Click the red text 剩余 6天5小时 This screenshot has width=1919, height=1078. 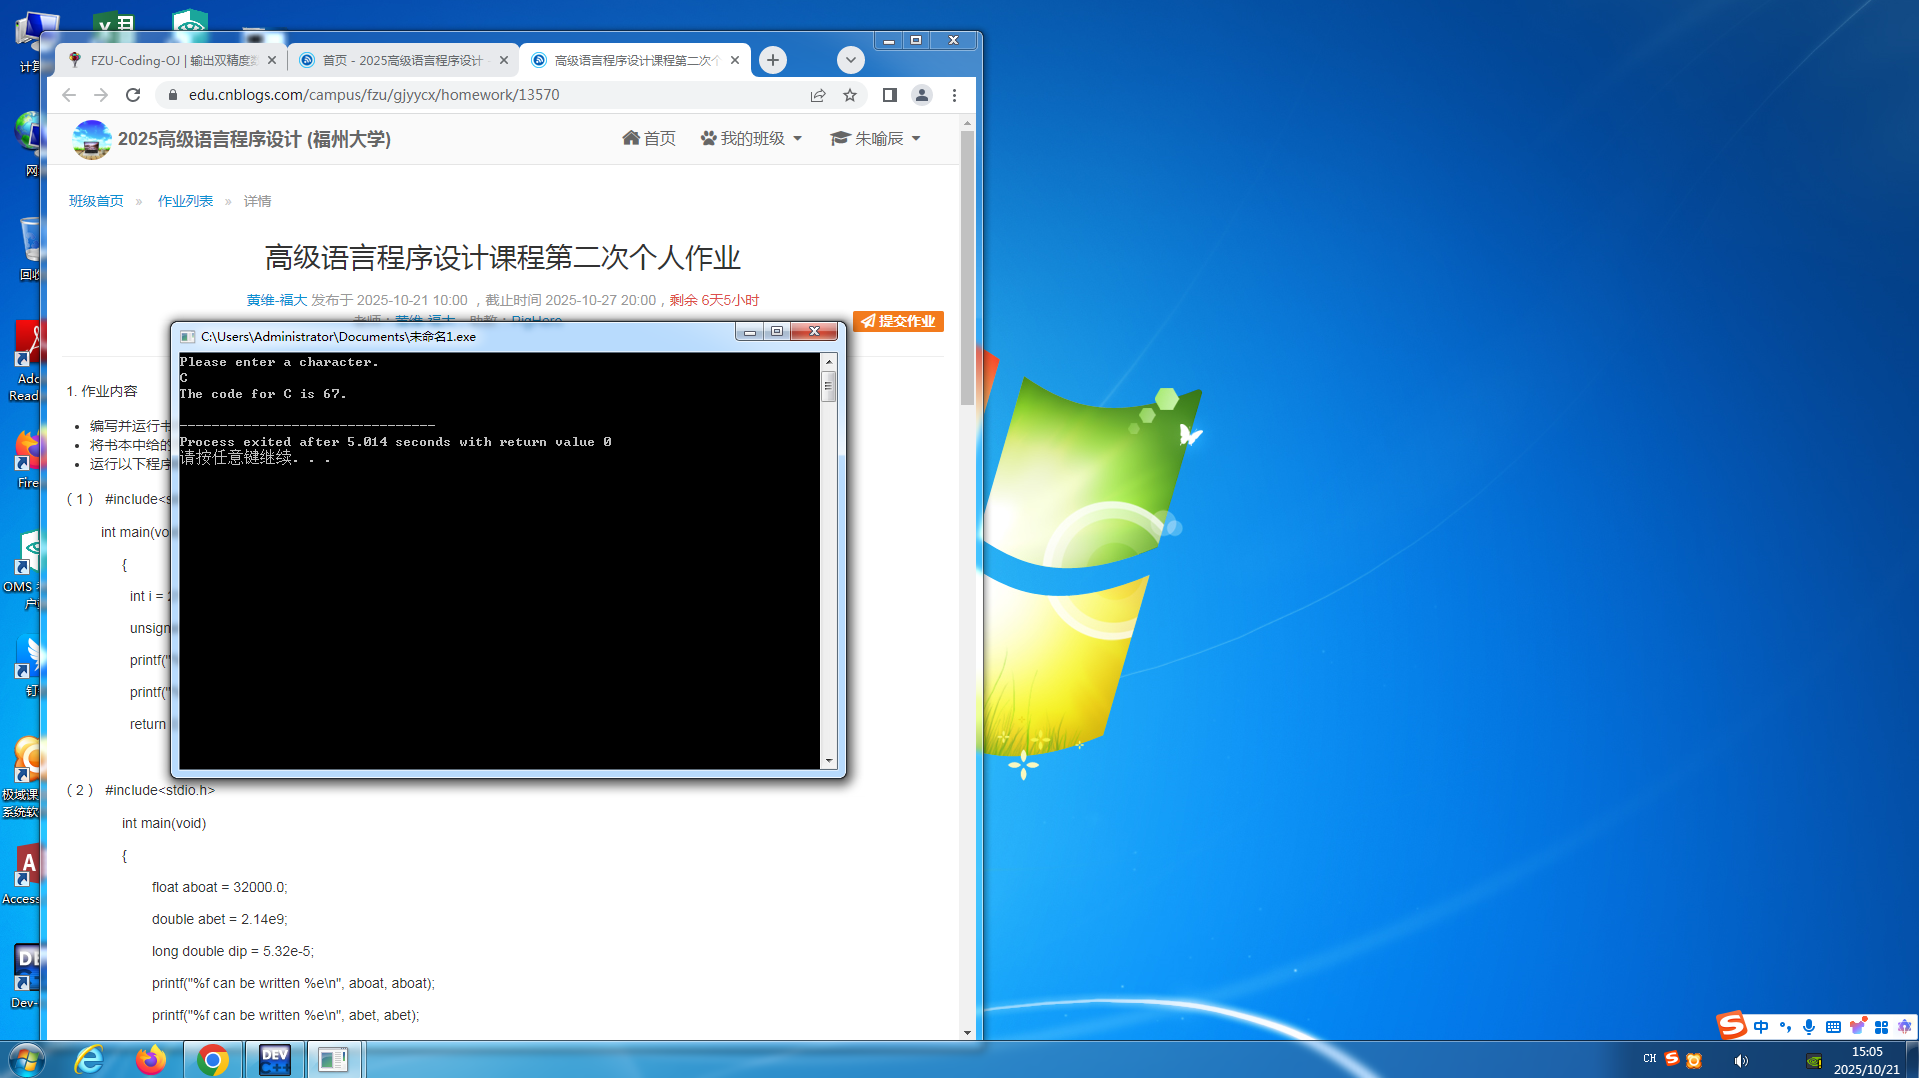(714, 300)
